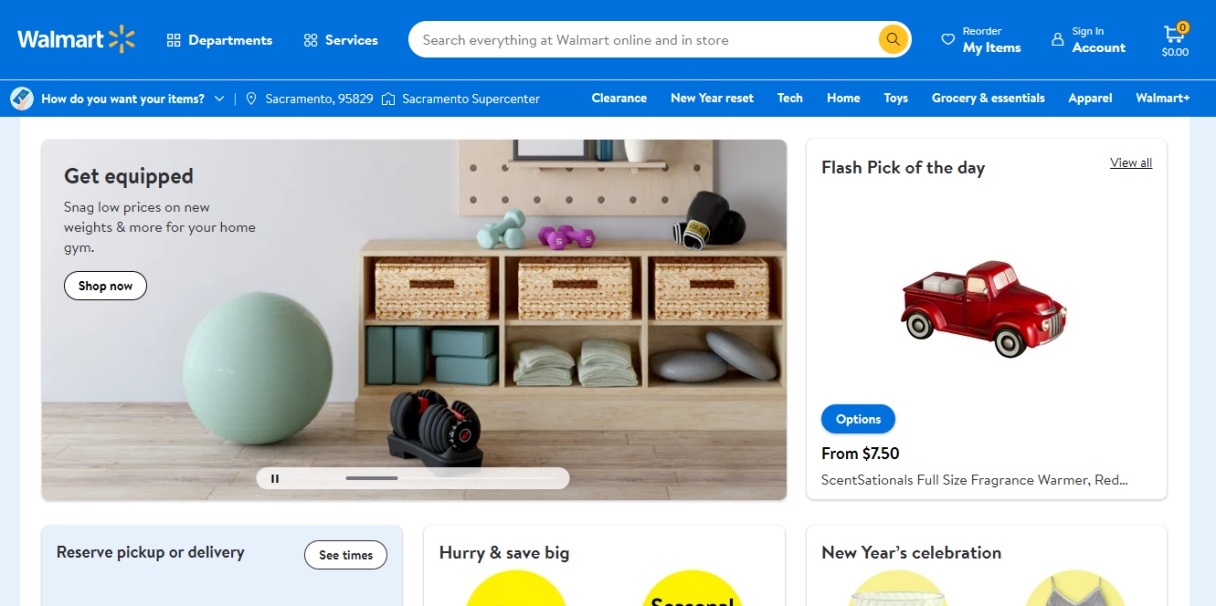1216x606 pixels.
Task: Expand the How do you want your items chevron
Action: click(219, 99)
